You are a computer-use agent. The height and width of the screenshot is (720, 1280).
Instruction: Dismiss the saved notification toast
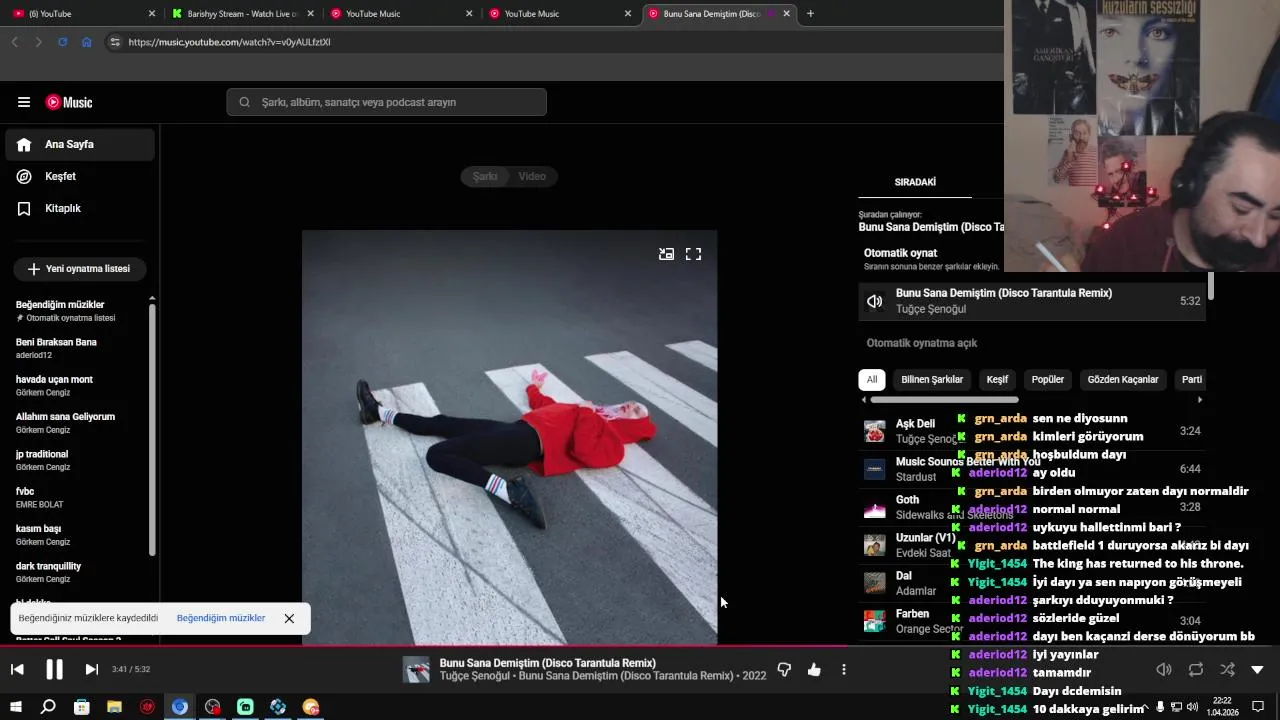pyautogui.click(x=289, y=618)
